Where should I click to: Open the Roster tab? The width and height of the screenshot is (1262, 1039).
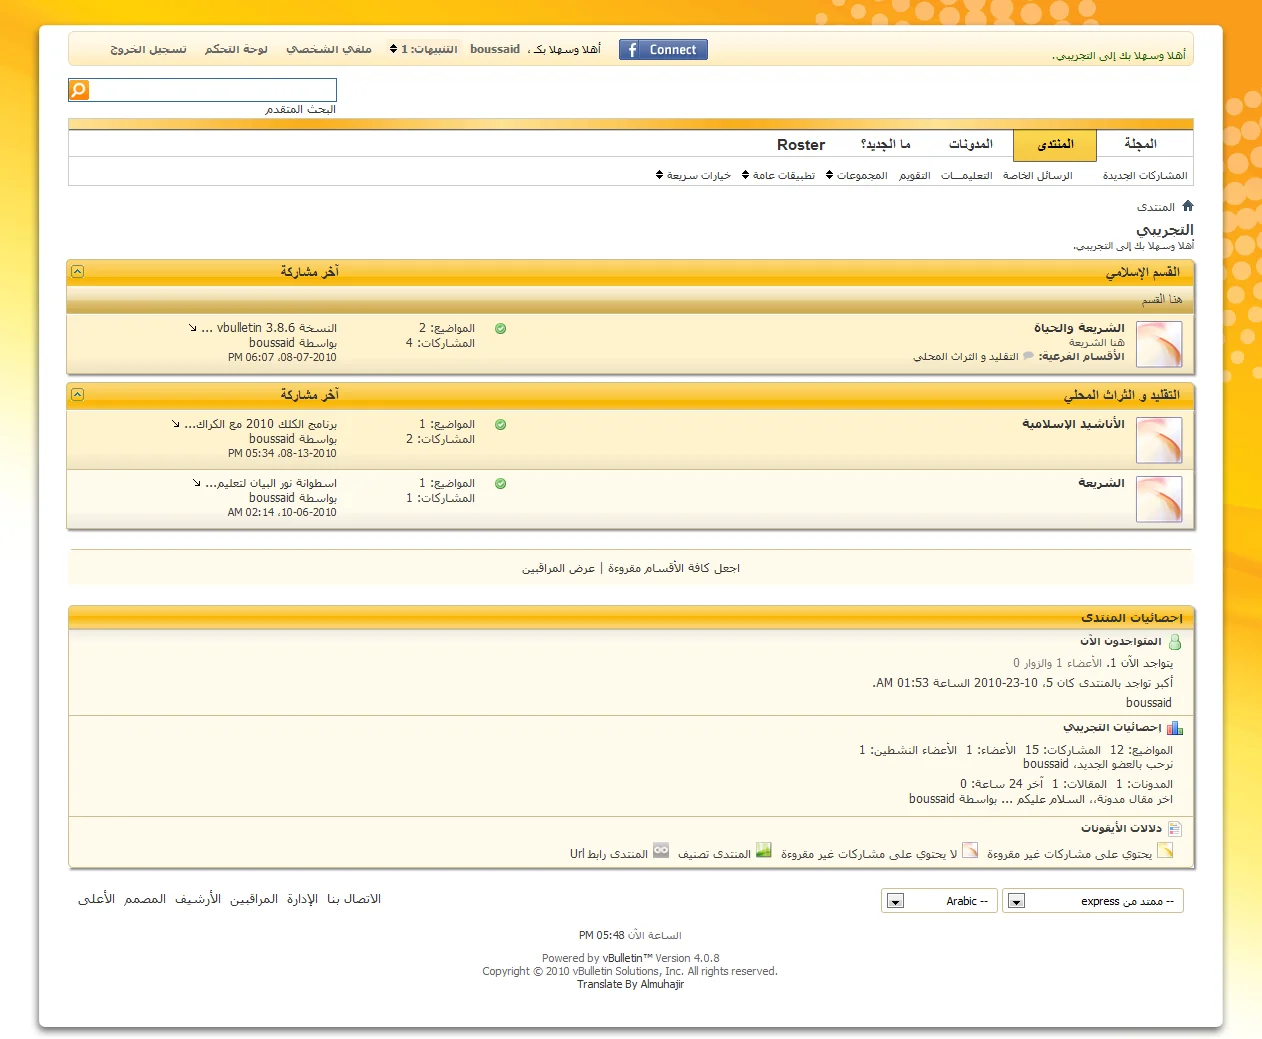[801, 145]
